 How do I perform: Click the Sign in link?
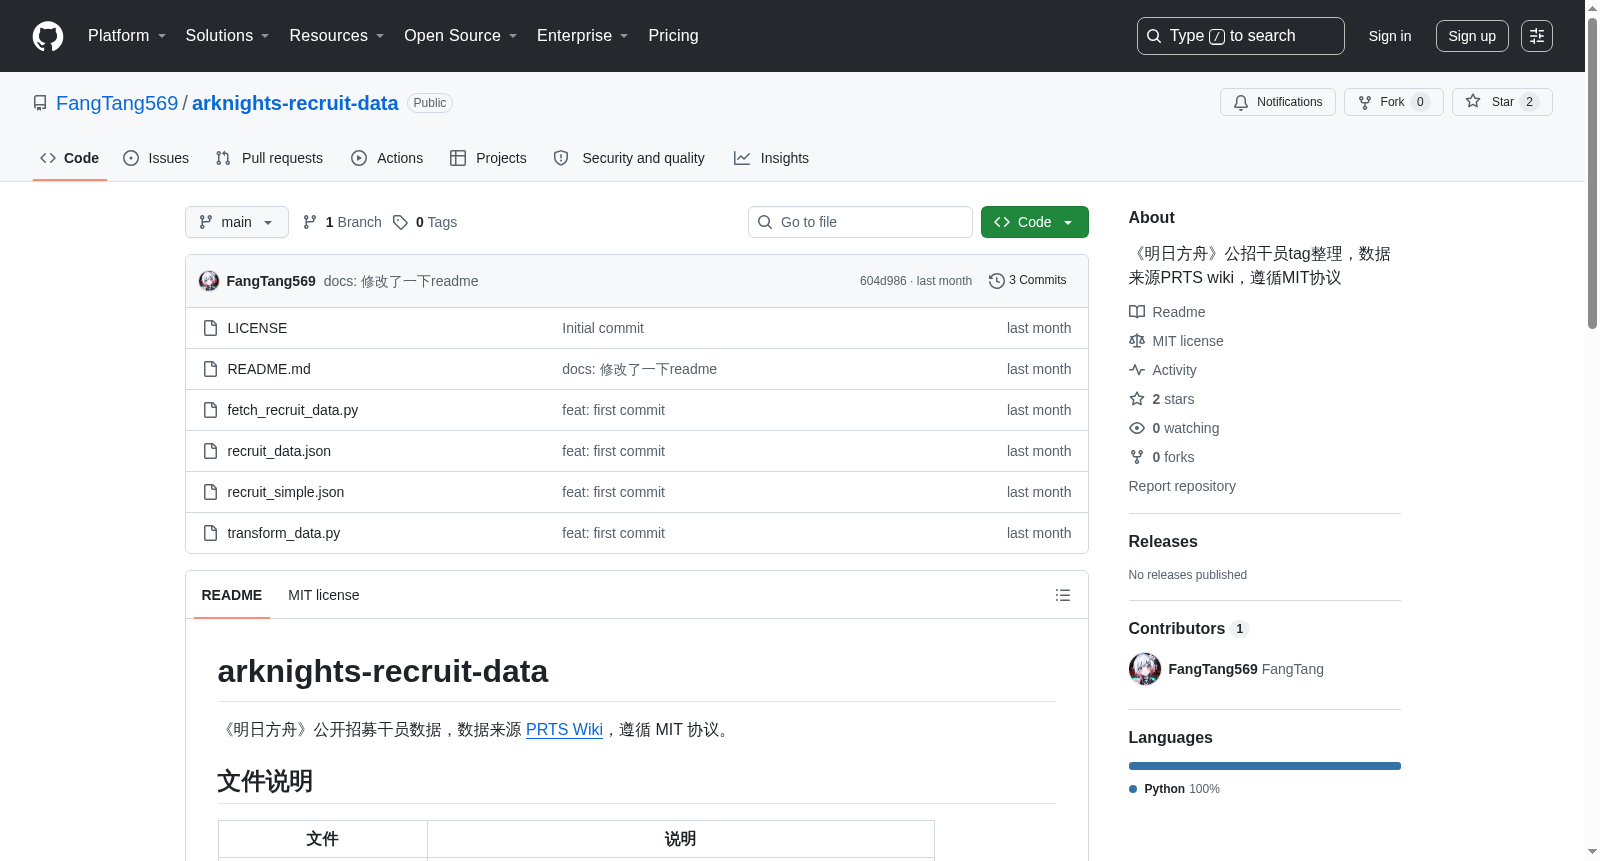pyautogui.click(x=1390, y=36)
